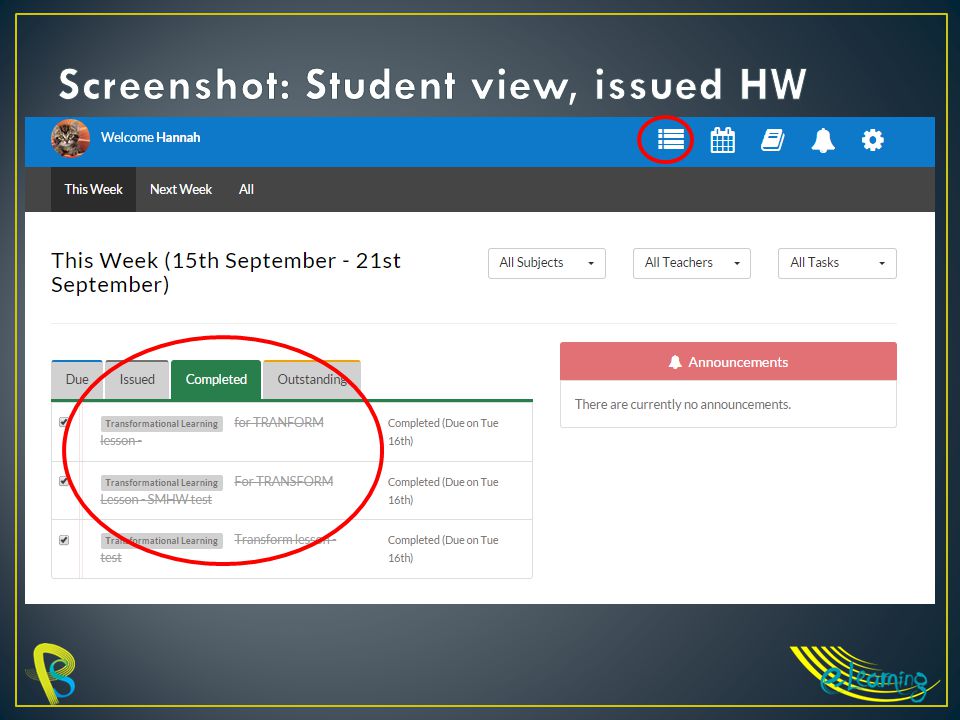Select the Completed homework tab
This screenshot has width=960, height=720.
coord(216,380)
